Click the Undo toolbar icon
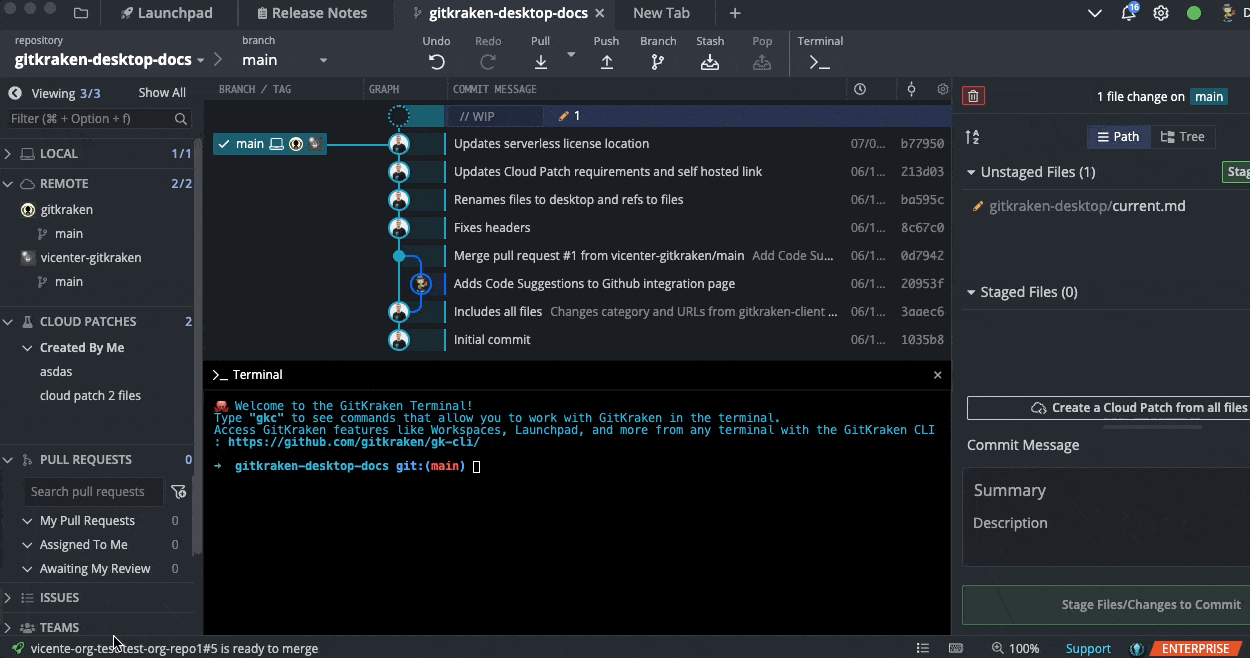 pyautogui.click(x=436, y=62)
